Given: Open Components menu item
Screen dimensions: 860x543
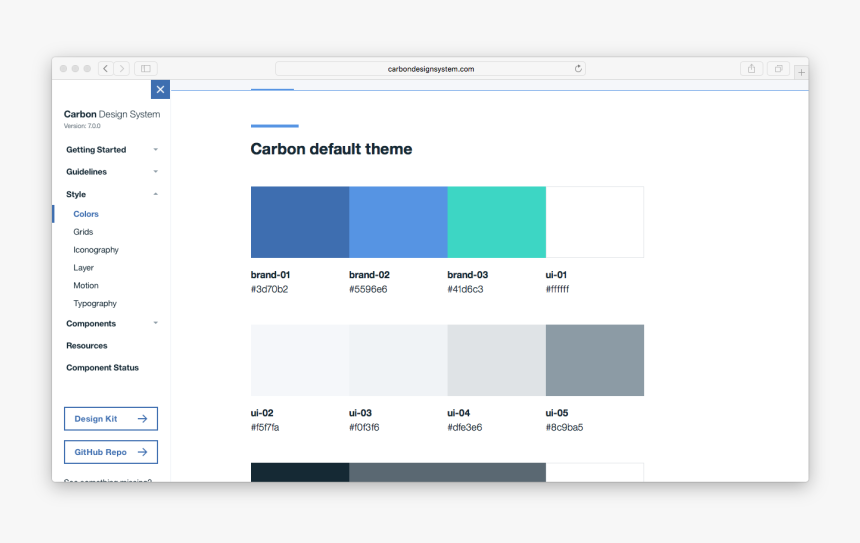Looking at the screenshot, I should [x=91, y=324].
